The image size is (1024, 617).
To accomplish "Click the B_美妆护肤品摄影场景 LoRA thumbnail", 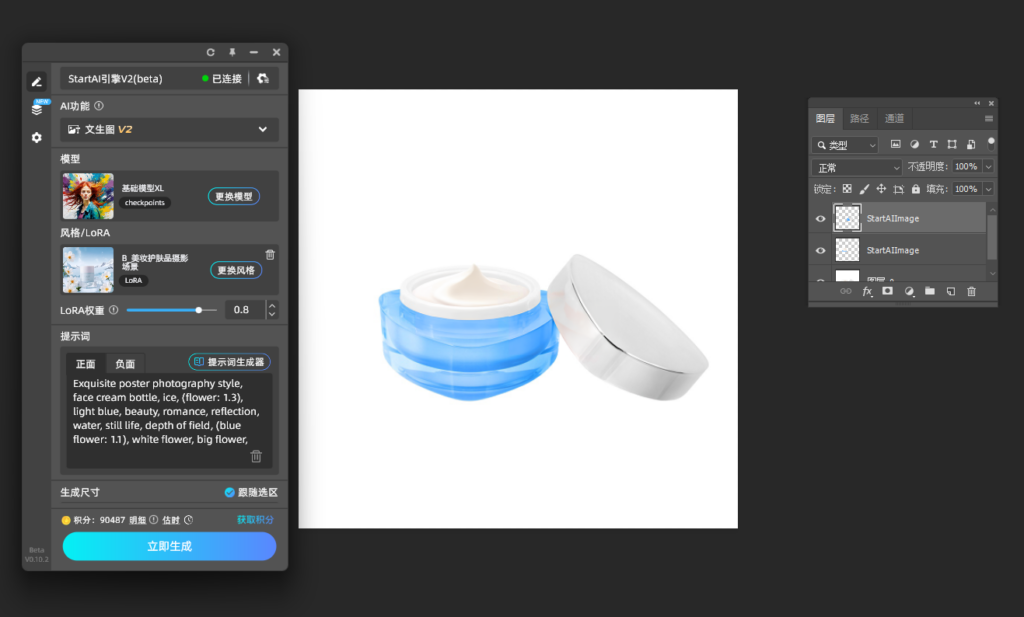I will [88, 270].
